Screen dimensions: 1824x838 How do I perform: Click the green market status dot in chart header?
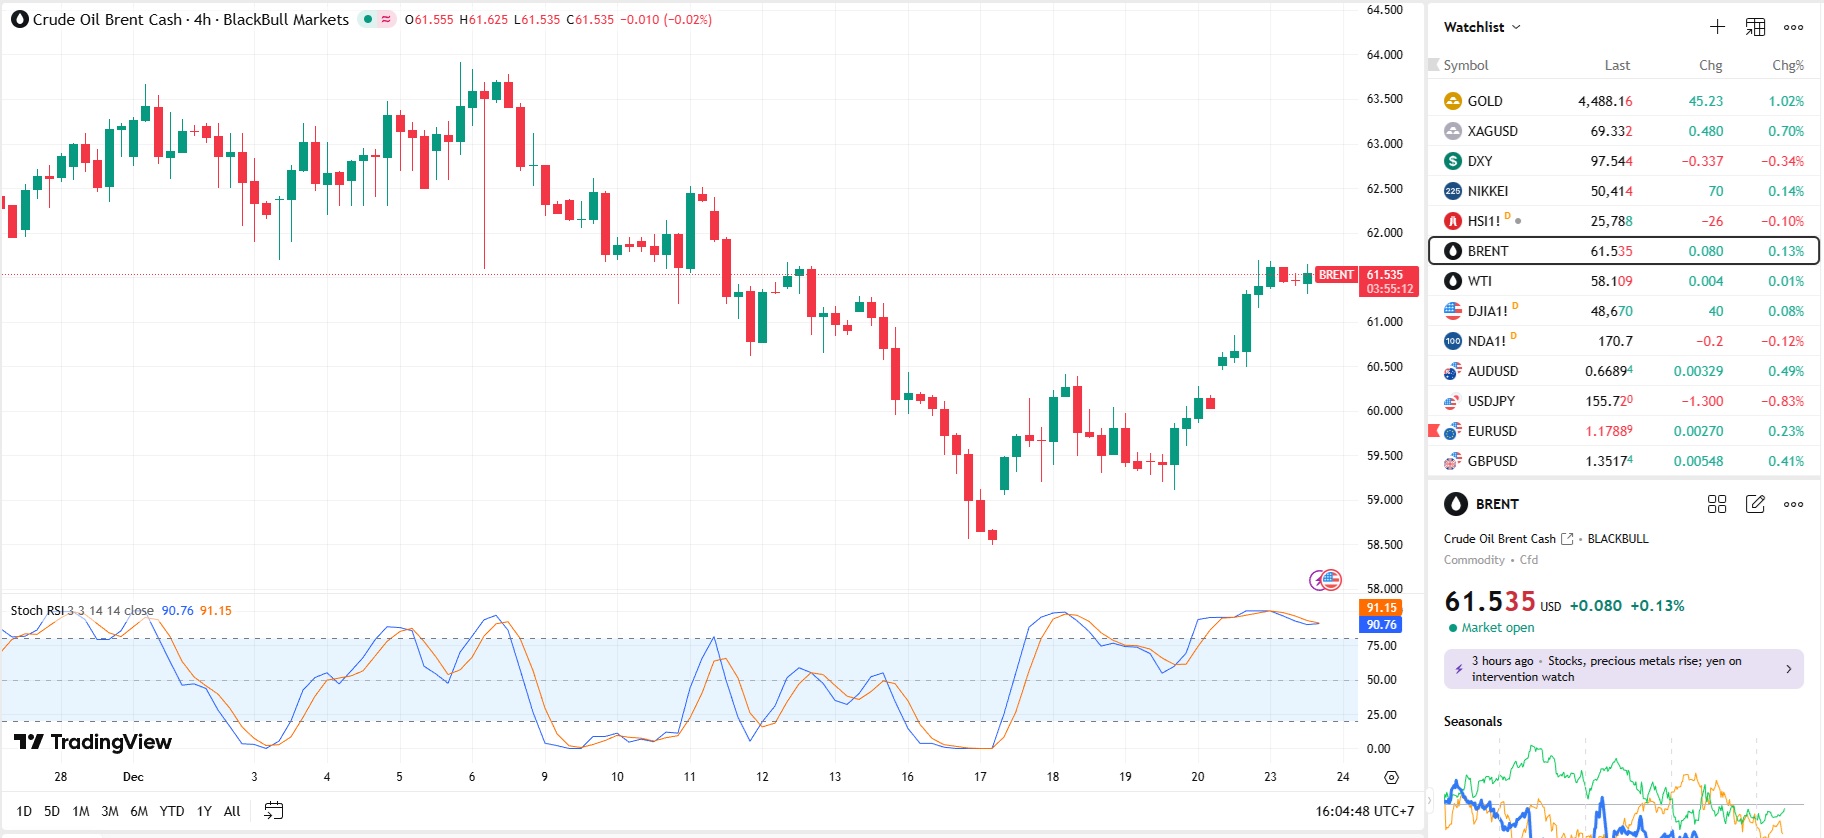[x=368, y=19]
